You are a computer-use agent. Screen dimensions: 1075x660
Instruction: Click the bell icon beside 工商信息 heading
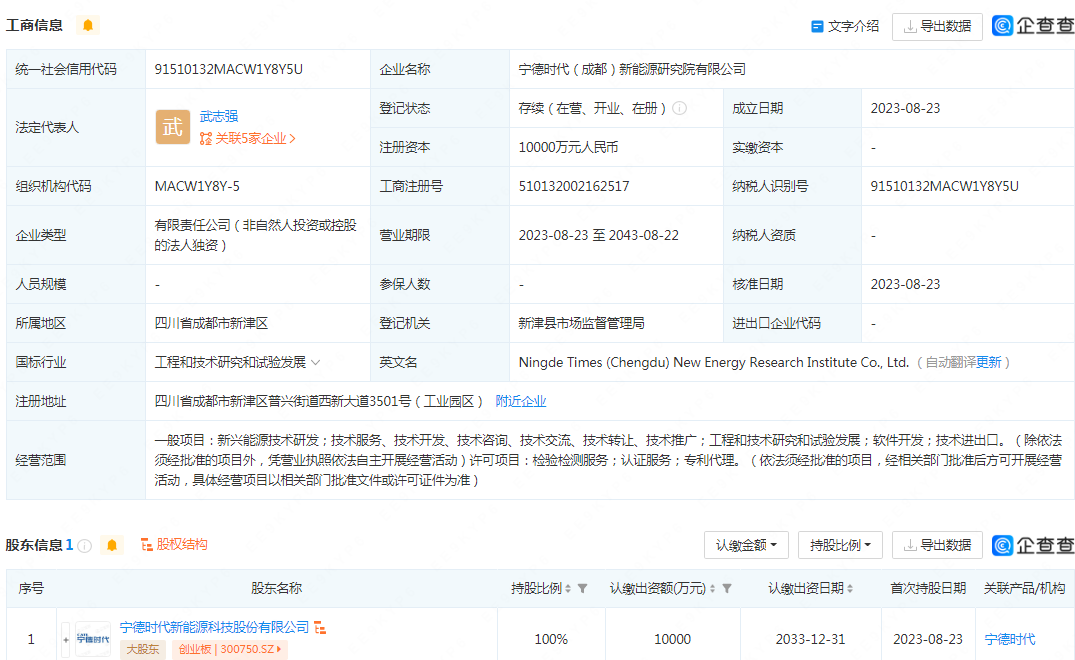[87, 25]
